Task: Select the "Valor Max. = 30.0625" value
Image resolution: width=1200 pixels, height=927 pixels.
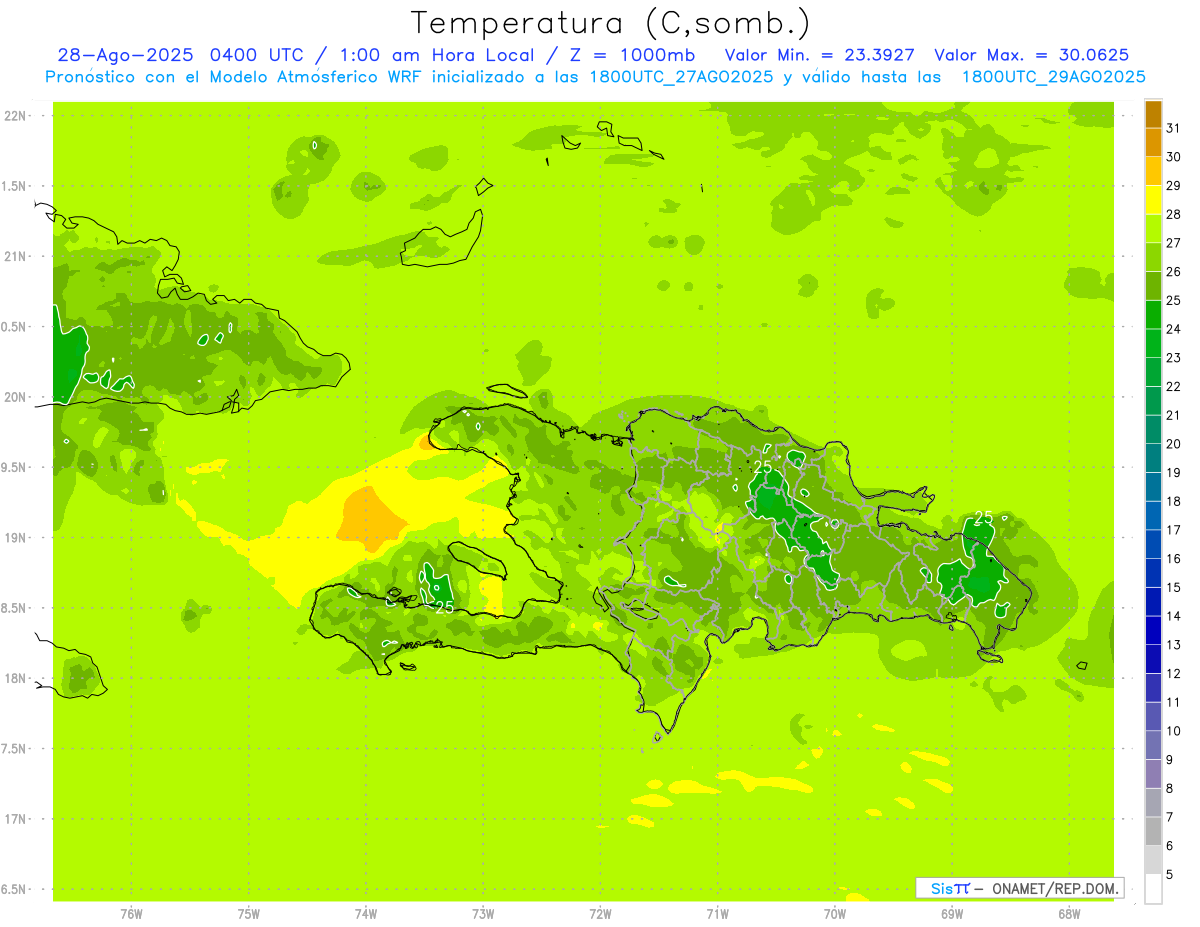Action: [1031, 55]
